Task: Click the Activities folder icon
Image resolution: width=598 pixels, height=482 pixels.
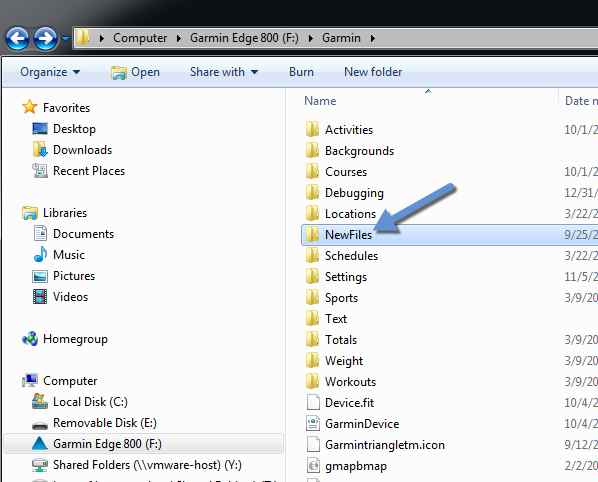Action: 312,130
